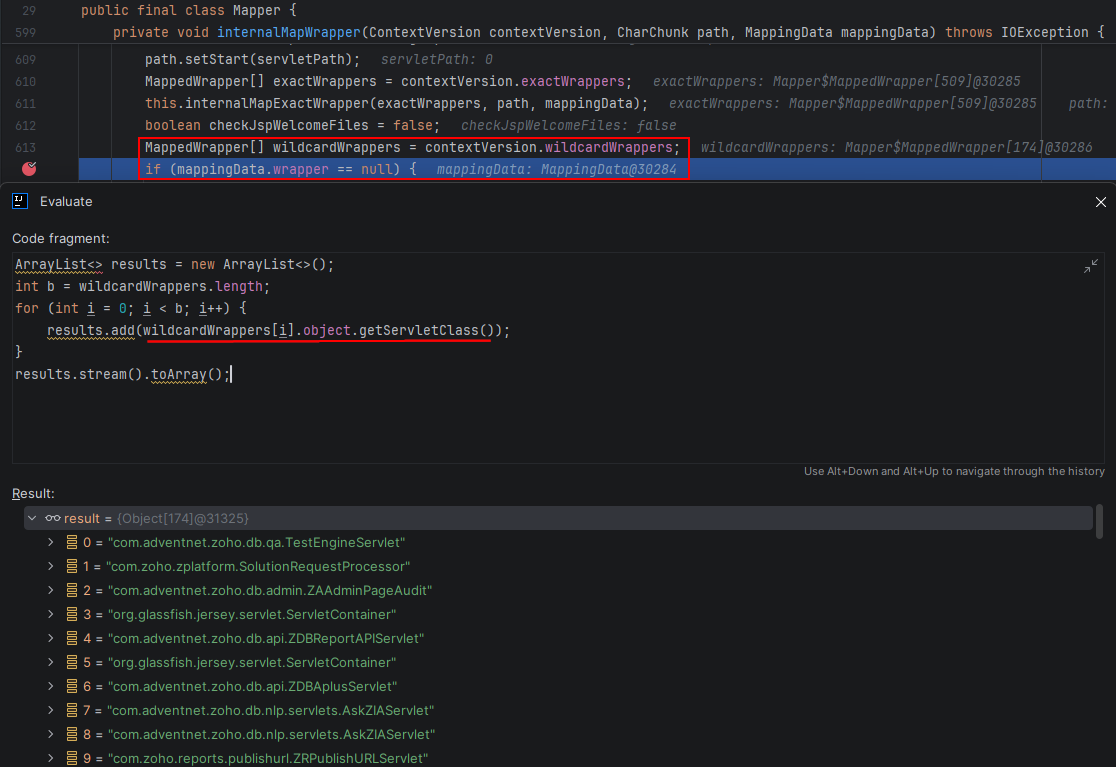Viewport: 1116px width, 767px height.
Task: Click getServletClass() in code fragment
Action: (426, 330)
